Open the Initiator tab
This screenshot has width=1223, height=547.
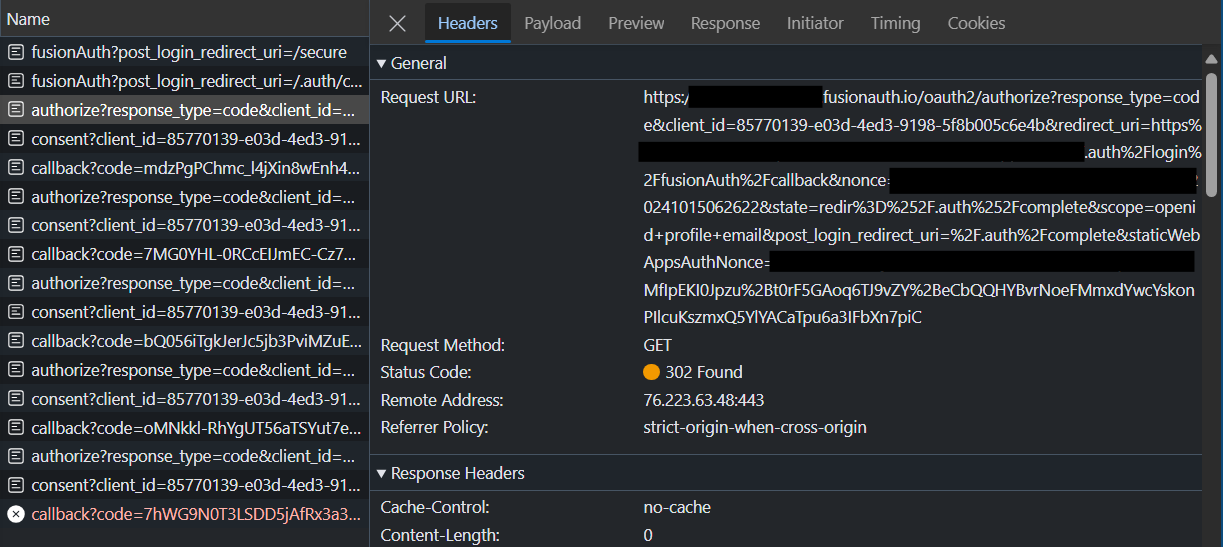pos(815,23)
